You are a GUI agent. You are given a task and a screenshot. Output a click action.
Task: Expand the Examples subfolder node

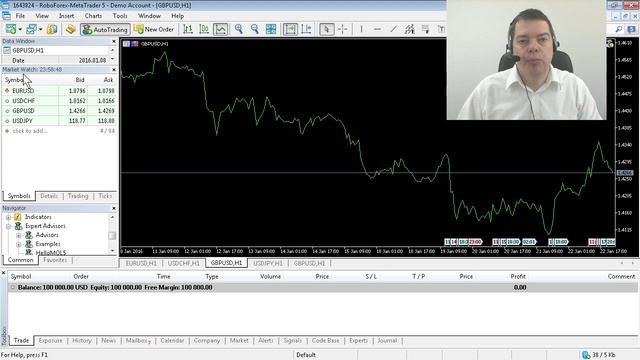18,244
